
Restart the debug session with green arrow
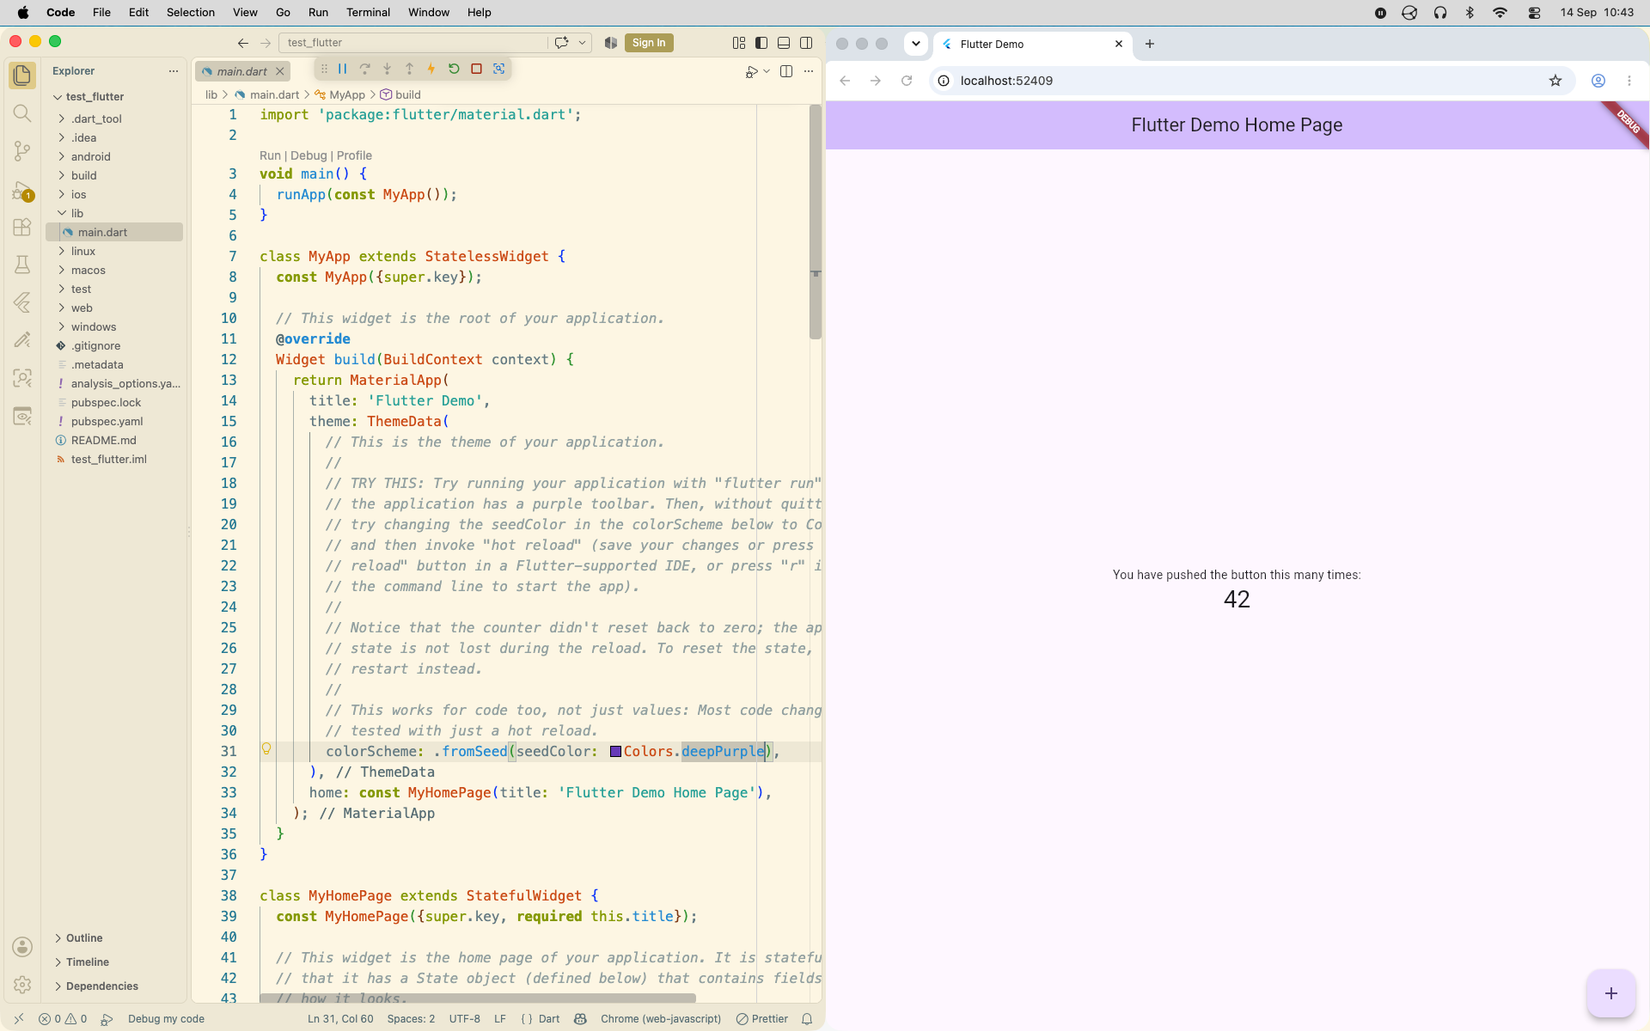(454, 69)
